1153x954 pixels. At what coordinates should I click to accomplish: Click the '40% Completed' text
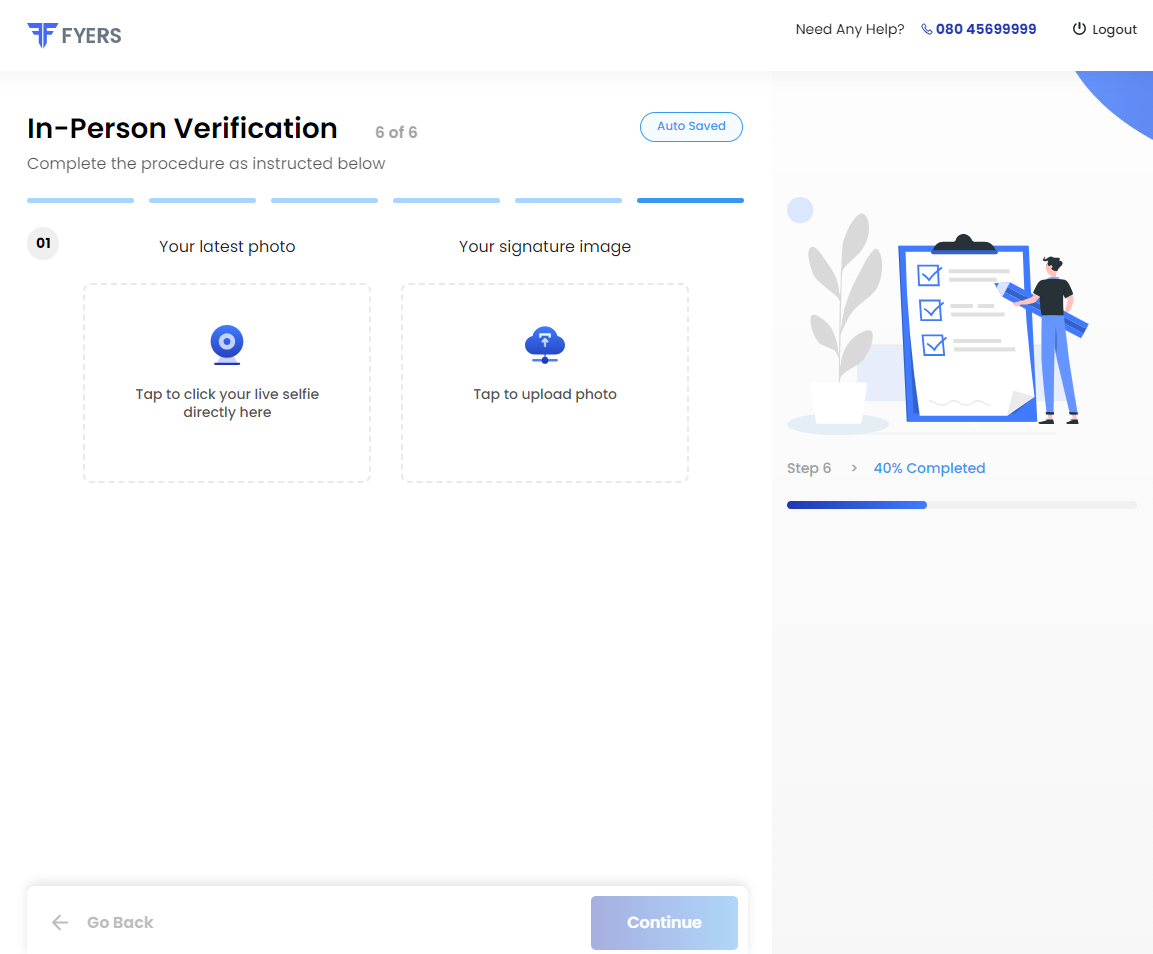click(929, 469)
